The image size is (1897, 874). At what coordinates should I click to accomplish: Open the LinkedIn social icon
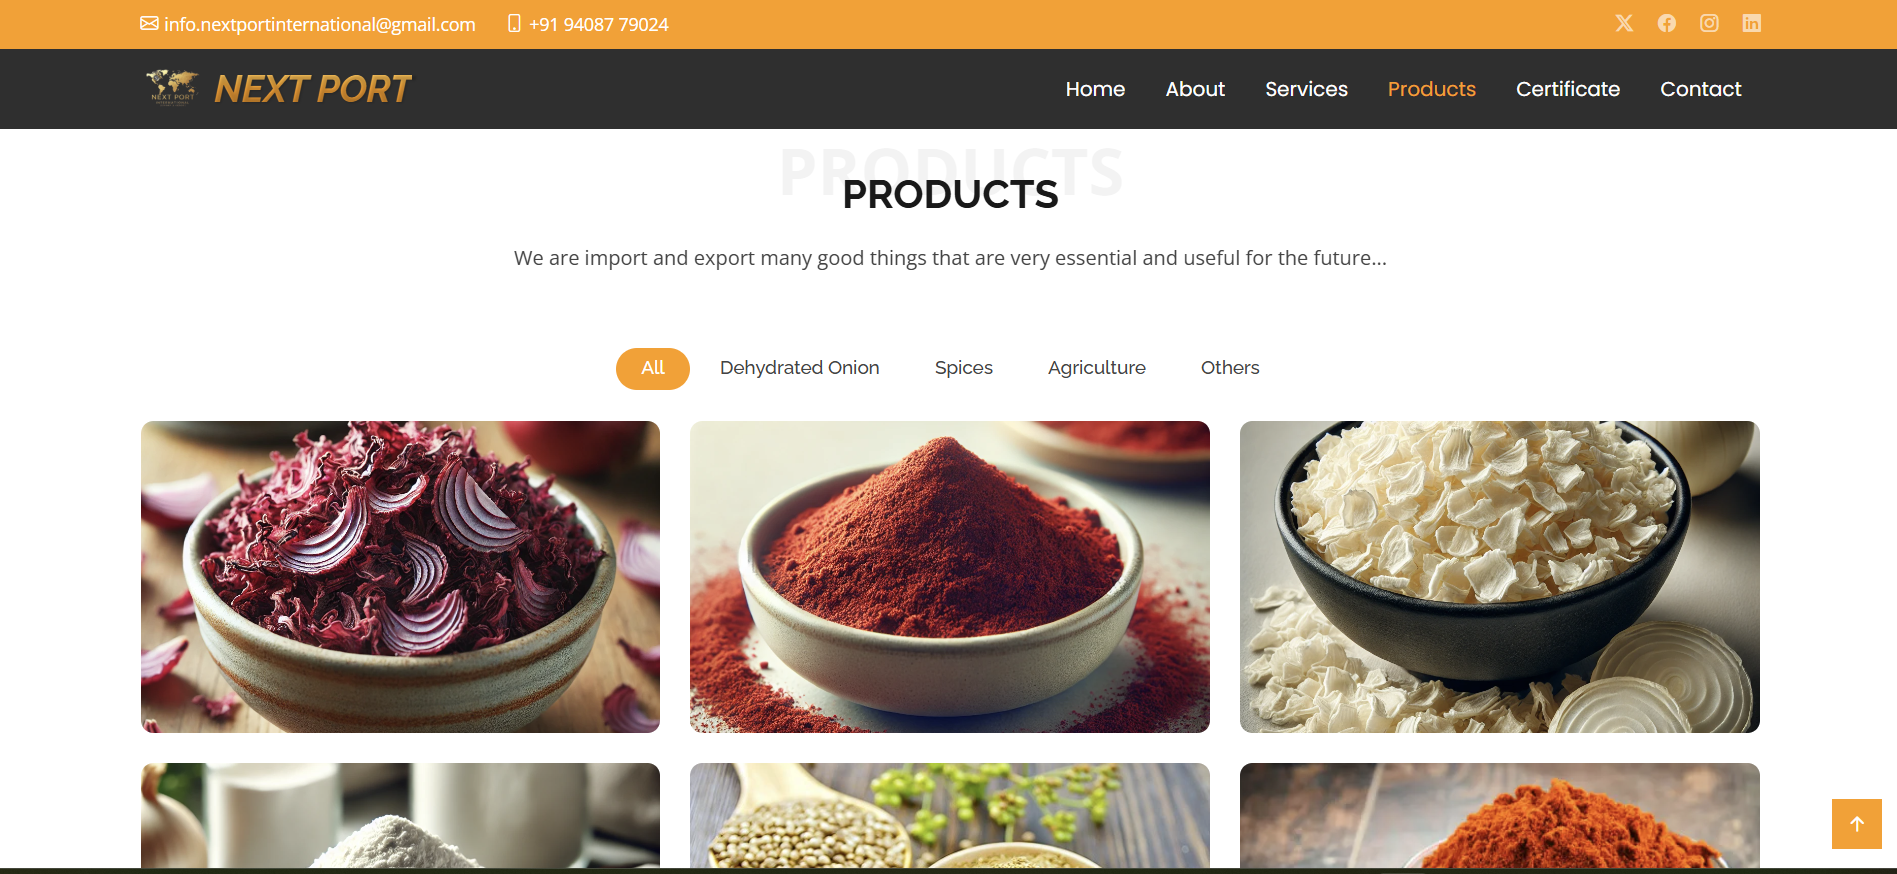[x=1752, y=23]
